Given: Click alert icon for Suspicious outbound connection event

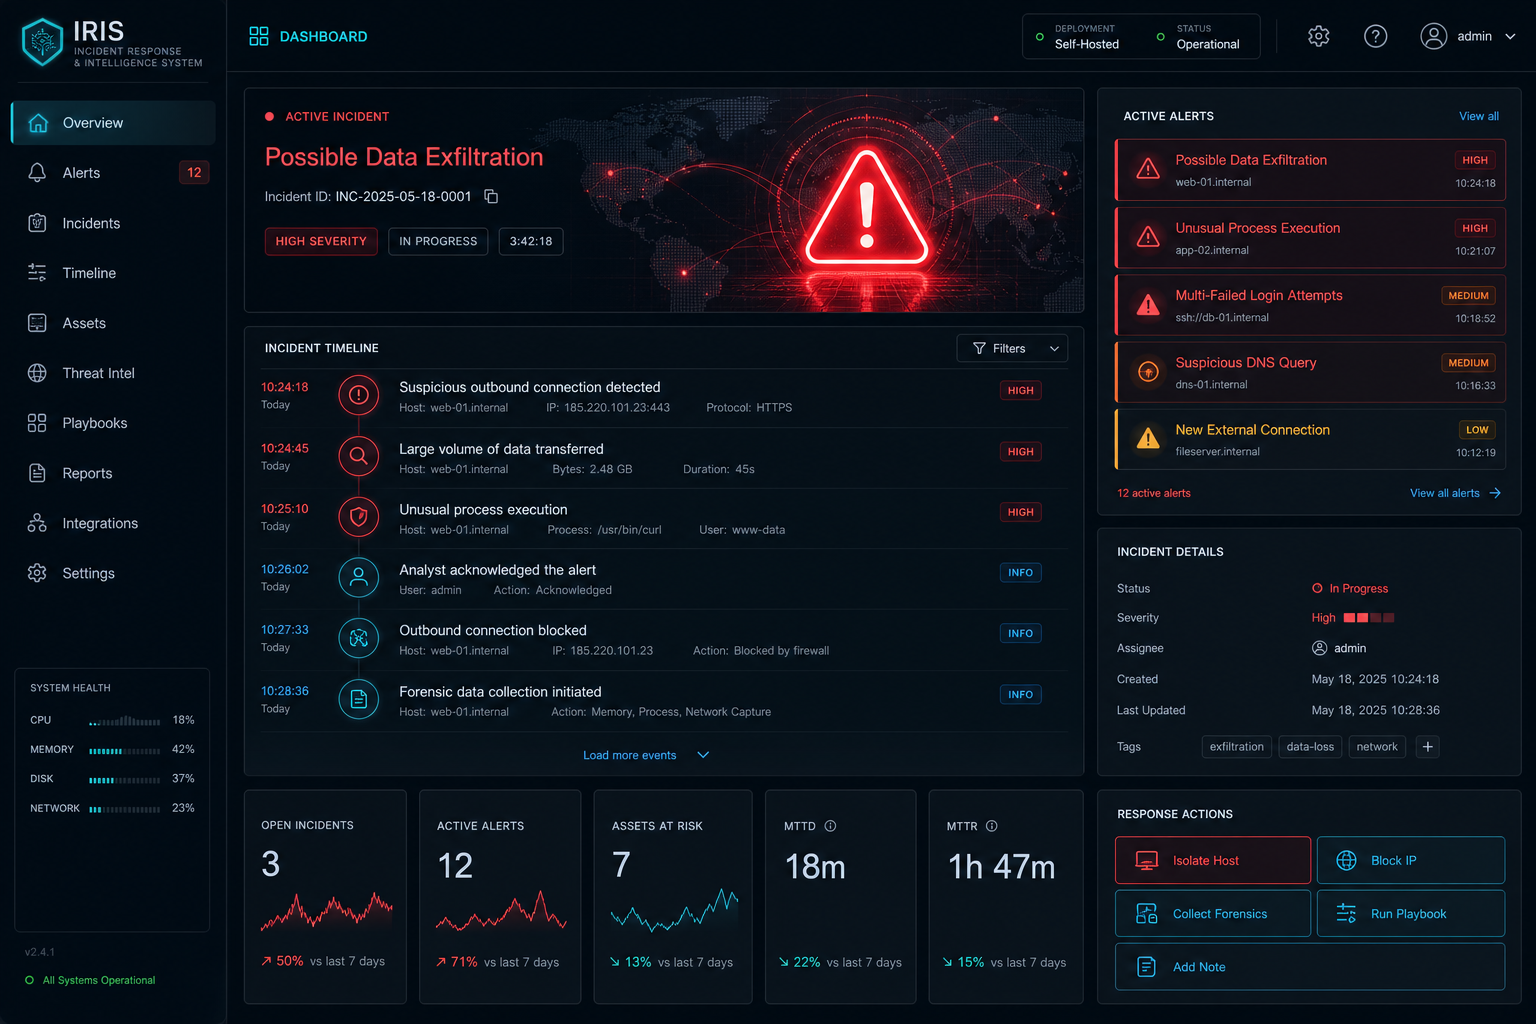Looking at the screenshot, I should 359,395.
